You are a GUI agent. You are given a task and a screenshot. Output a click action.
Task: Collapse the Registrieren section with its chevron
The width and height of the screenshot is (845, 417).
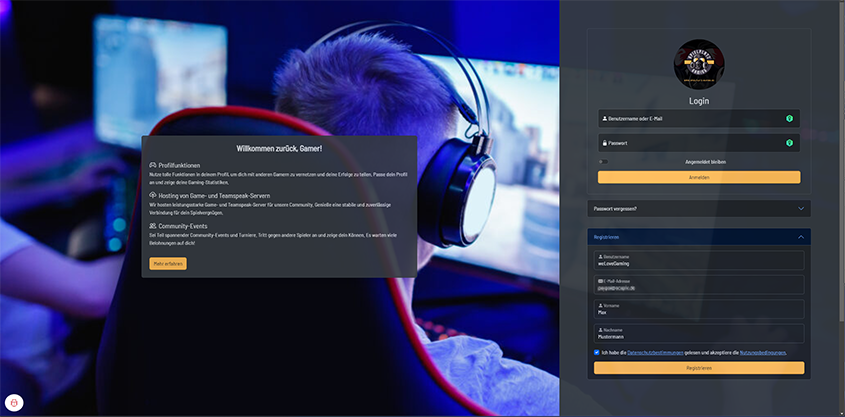[801, 237]
